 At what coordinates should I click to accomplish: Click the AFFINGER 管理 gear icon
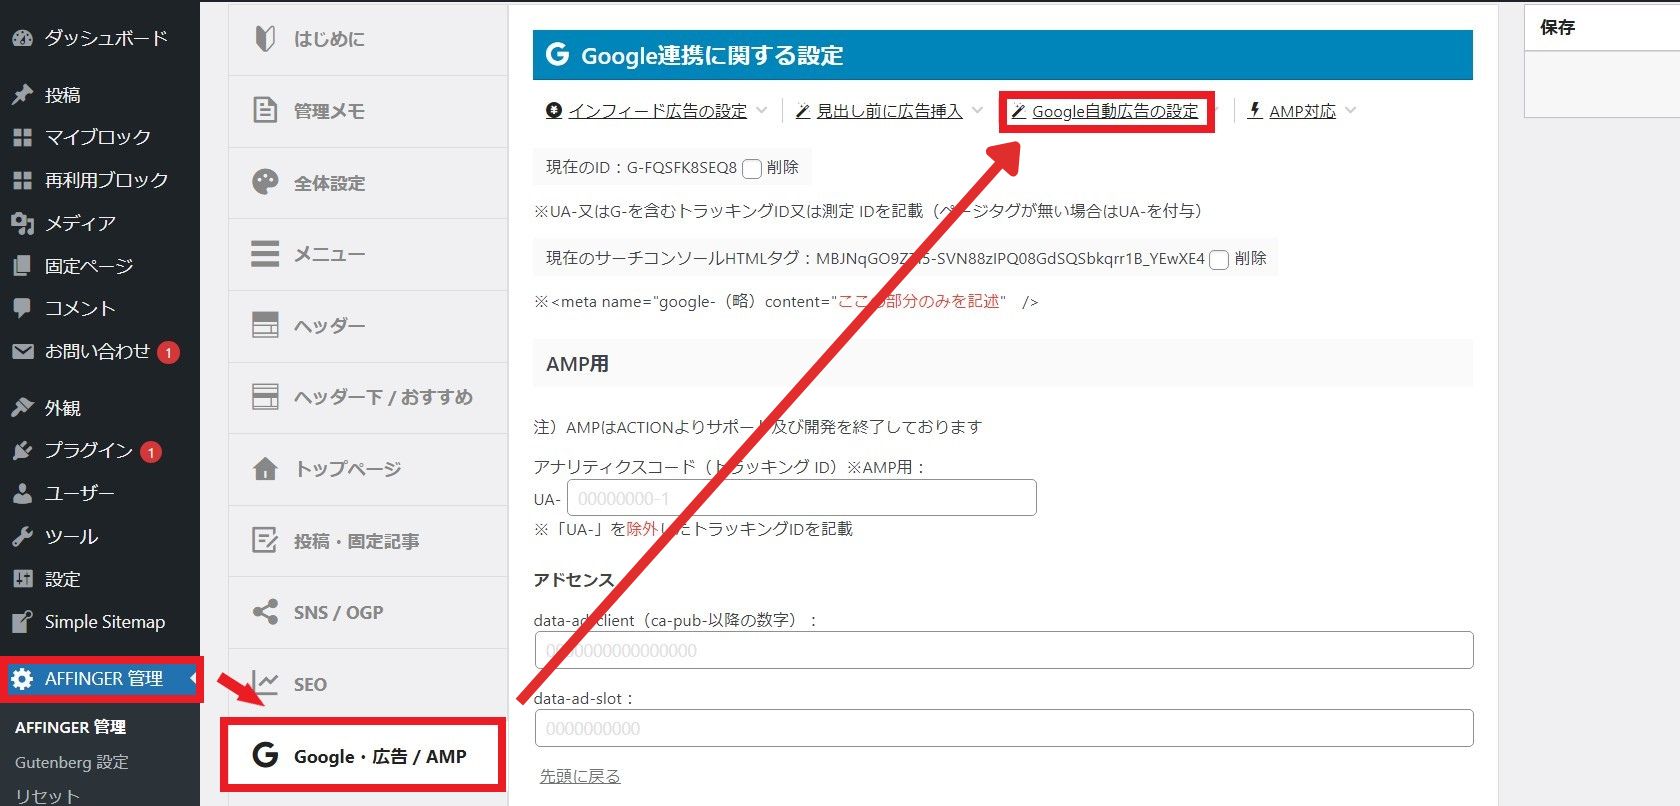click(22, 679)
